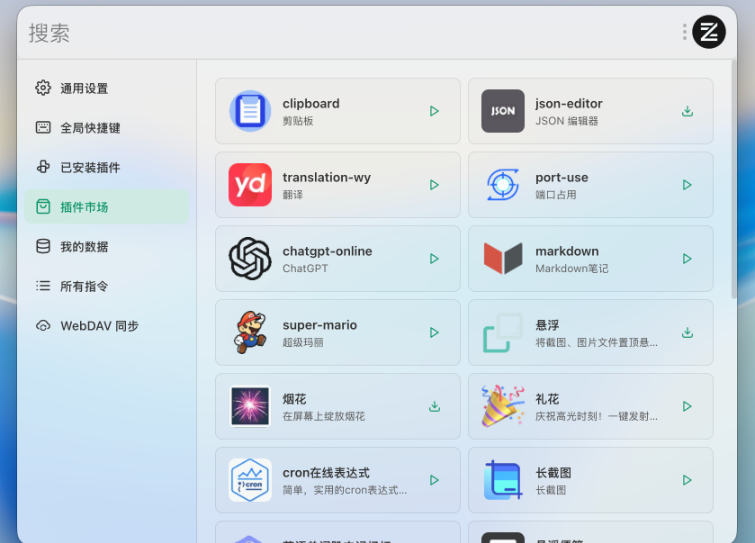Download the json-editor plugin
The image size is (755, 543).
pyautogui.click(x=687, y=111)
